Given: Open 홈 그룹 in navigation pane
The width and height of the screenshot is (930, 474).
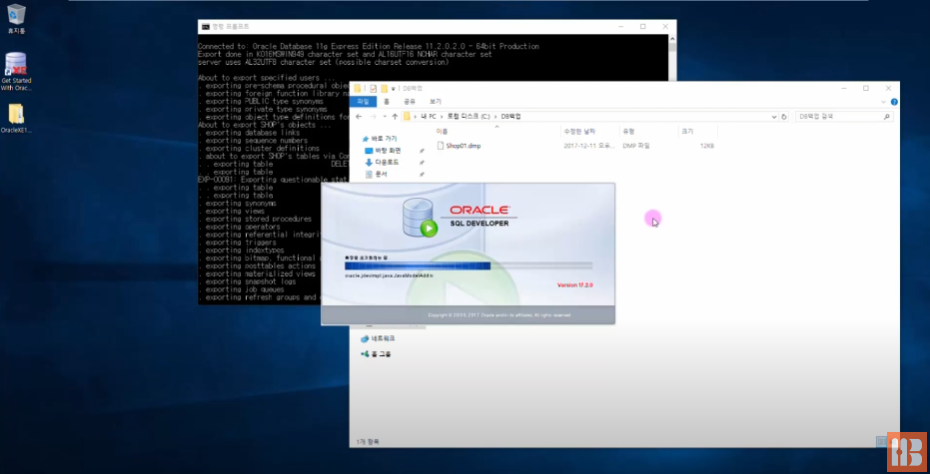Looking at the screenshot, I should point(376,354).
